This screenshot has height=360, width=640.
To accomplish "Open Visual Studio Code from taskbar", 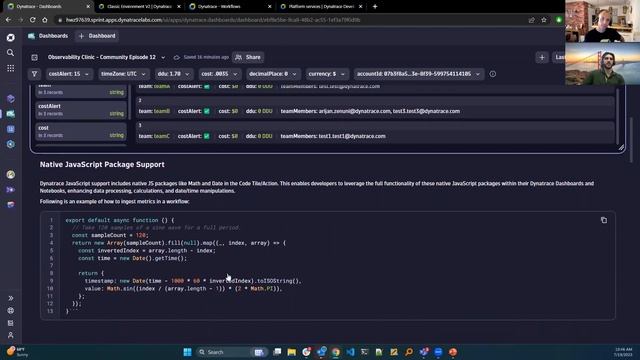I will pos(350,352).
